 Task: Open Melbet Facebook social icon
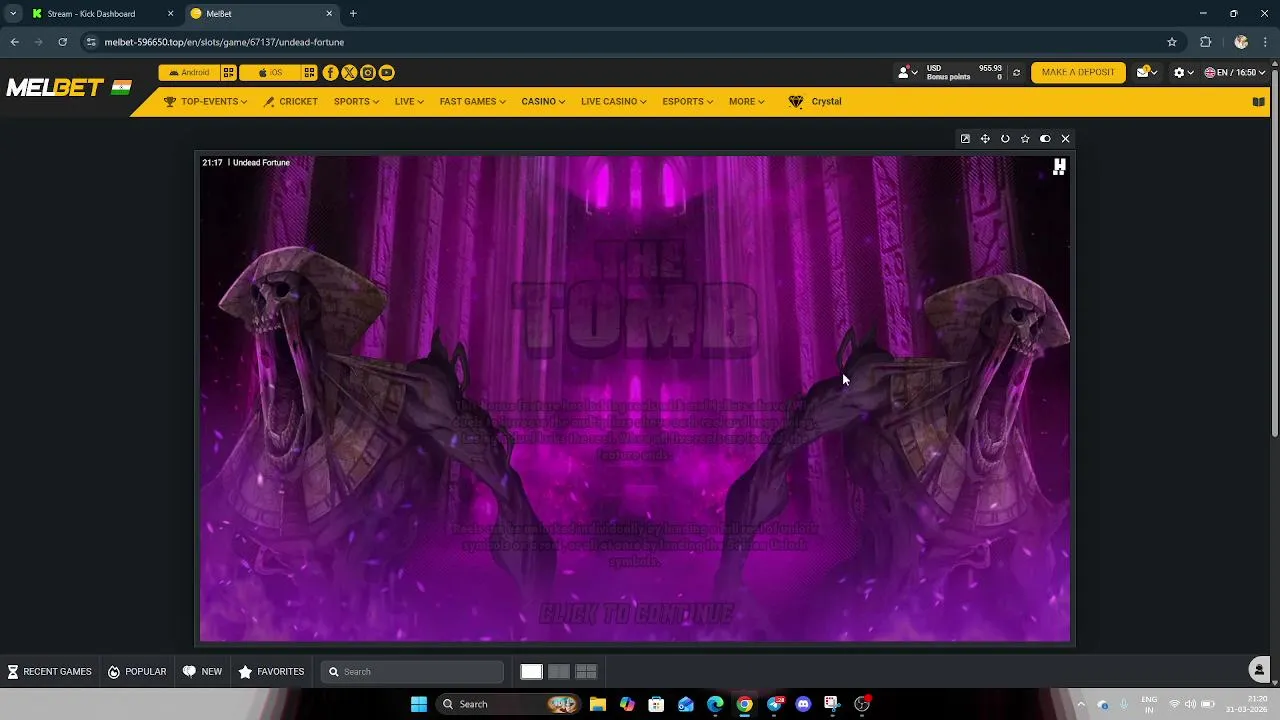click(330, 72)
